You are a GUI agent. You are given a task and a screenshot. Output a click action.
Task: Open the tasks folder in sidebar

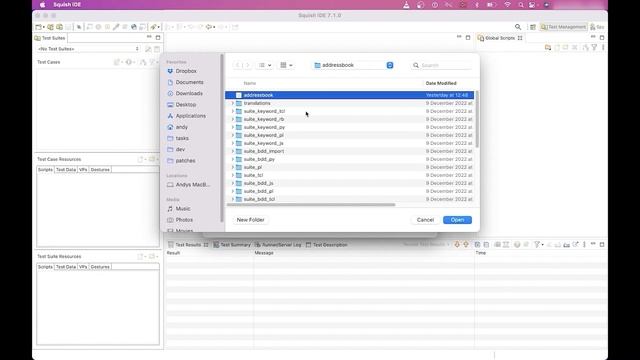178,138
